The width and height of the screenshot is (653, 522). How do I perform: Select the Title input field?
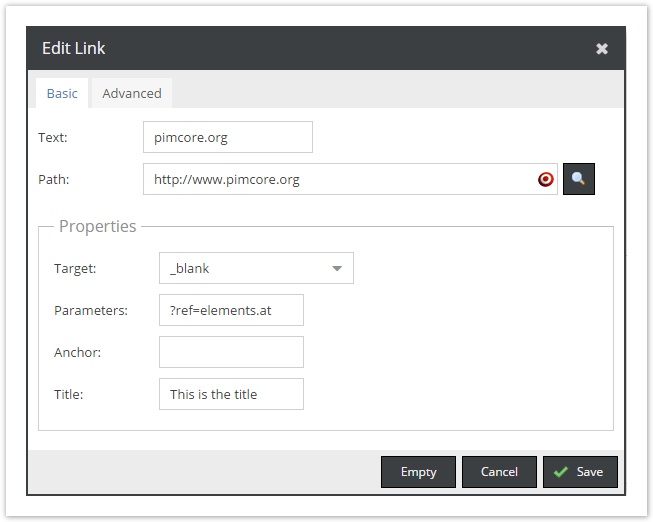click(x=231, y=394)
